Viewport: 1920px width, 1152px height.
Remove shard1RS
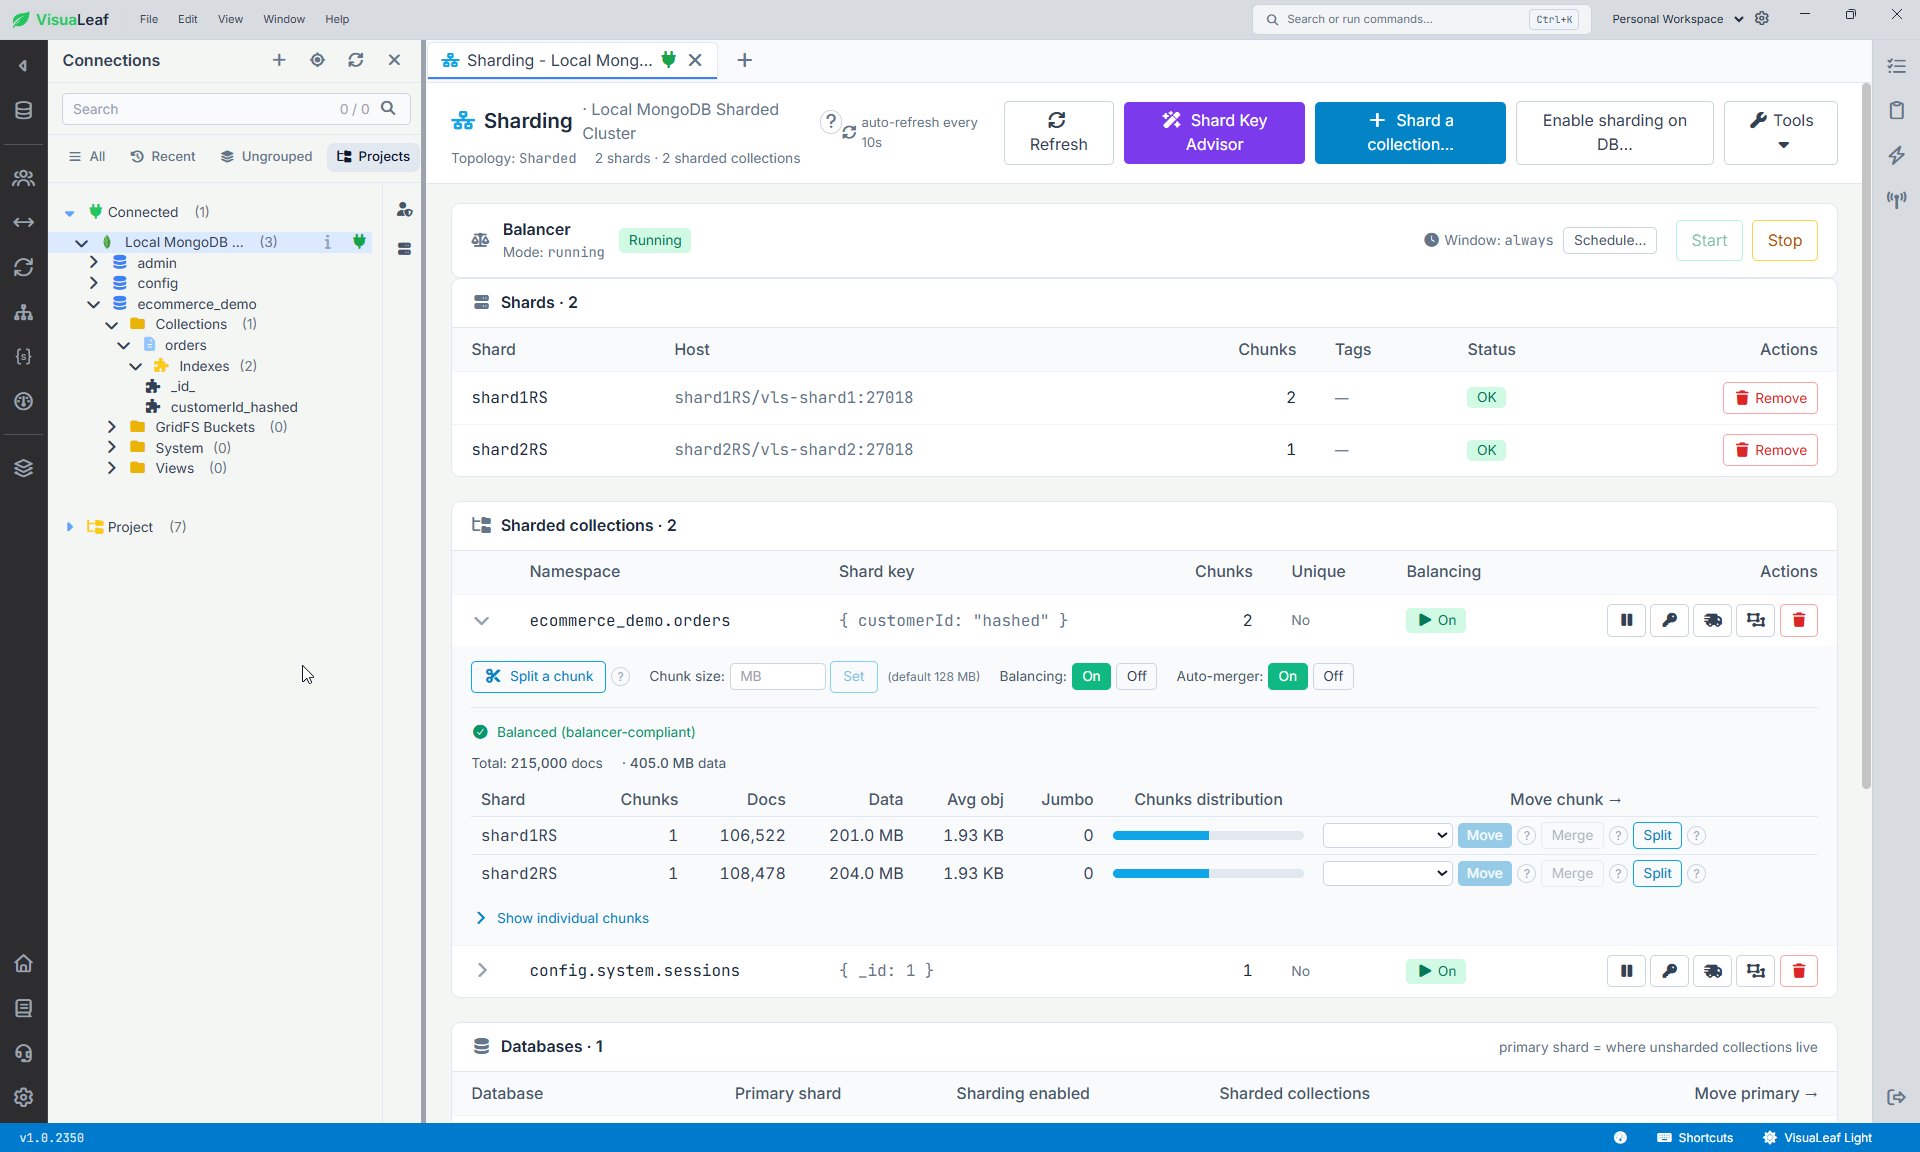(1770, 398)
